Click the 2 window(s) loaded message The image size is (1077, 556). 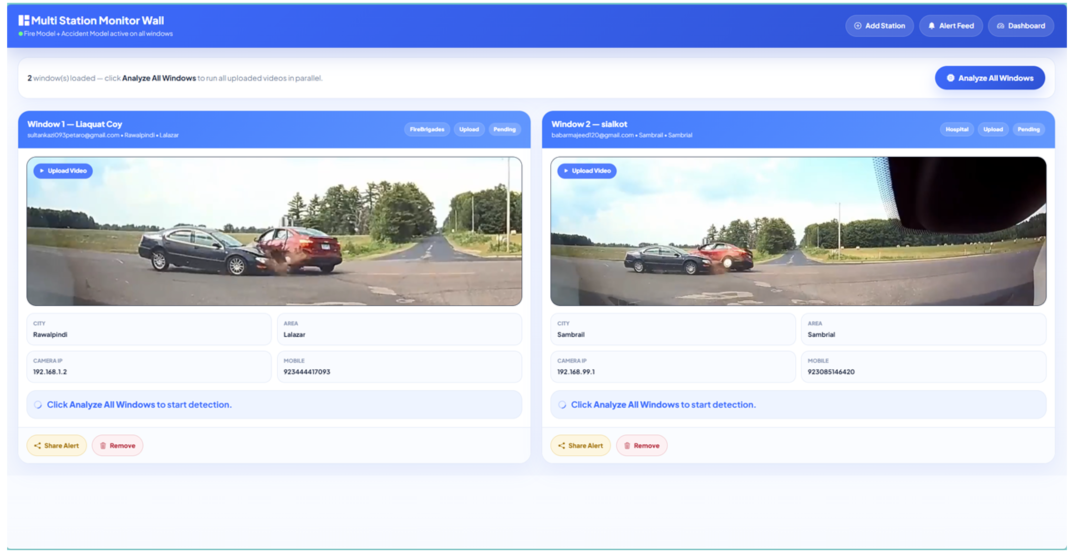(174, 78)
